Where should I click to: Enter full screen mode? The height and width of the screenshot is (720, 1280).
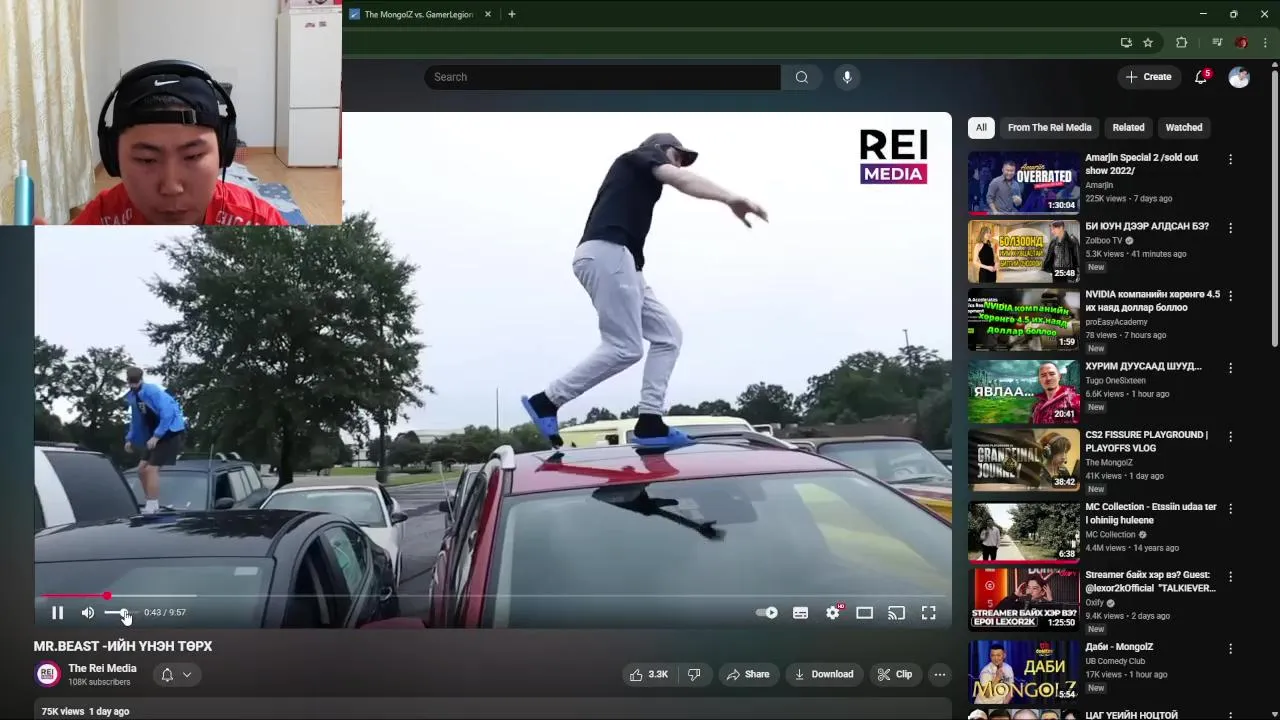(929, 613)
